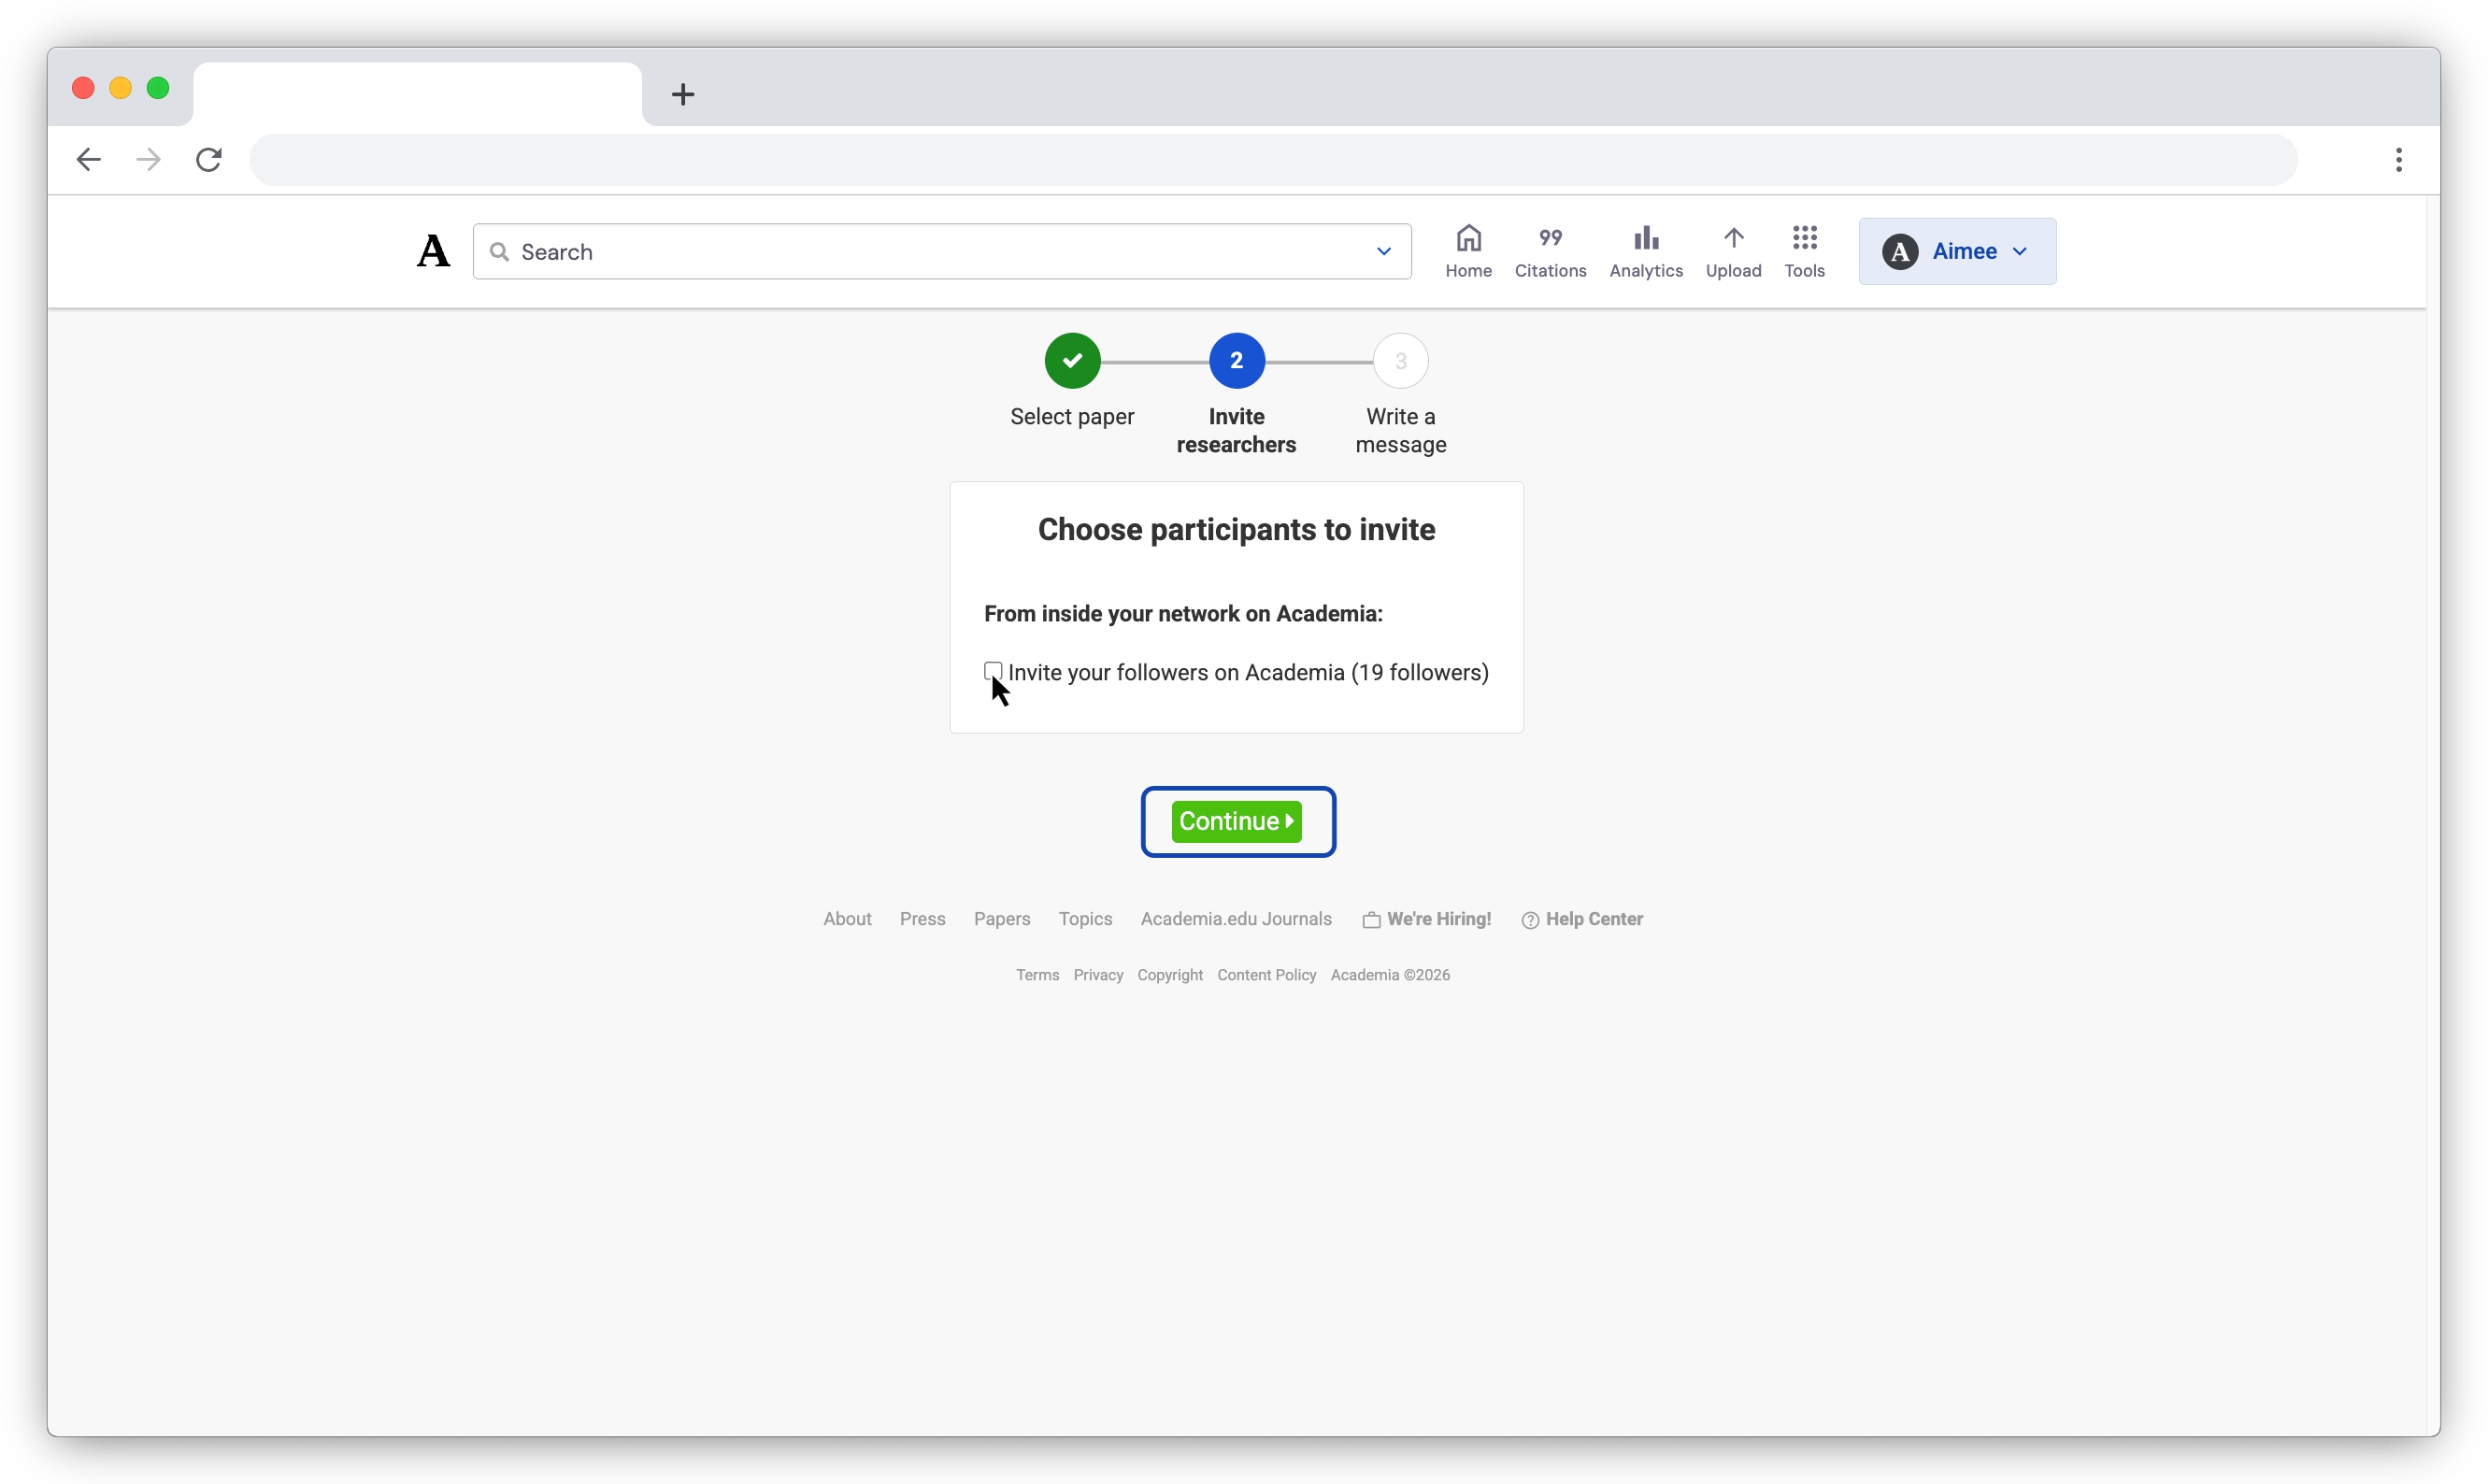Click Academia ©2026 footer text
Image resolution: width=2488 pixels, height=1484 pixels.
(1389, 974)
